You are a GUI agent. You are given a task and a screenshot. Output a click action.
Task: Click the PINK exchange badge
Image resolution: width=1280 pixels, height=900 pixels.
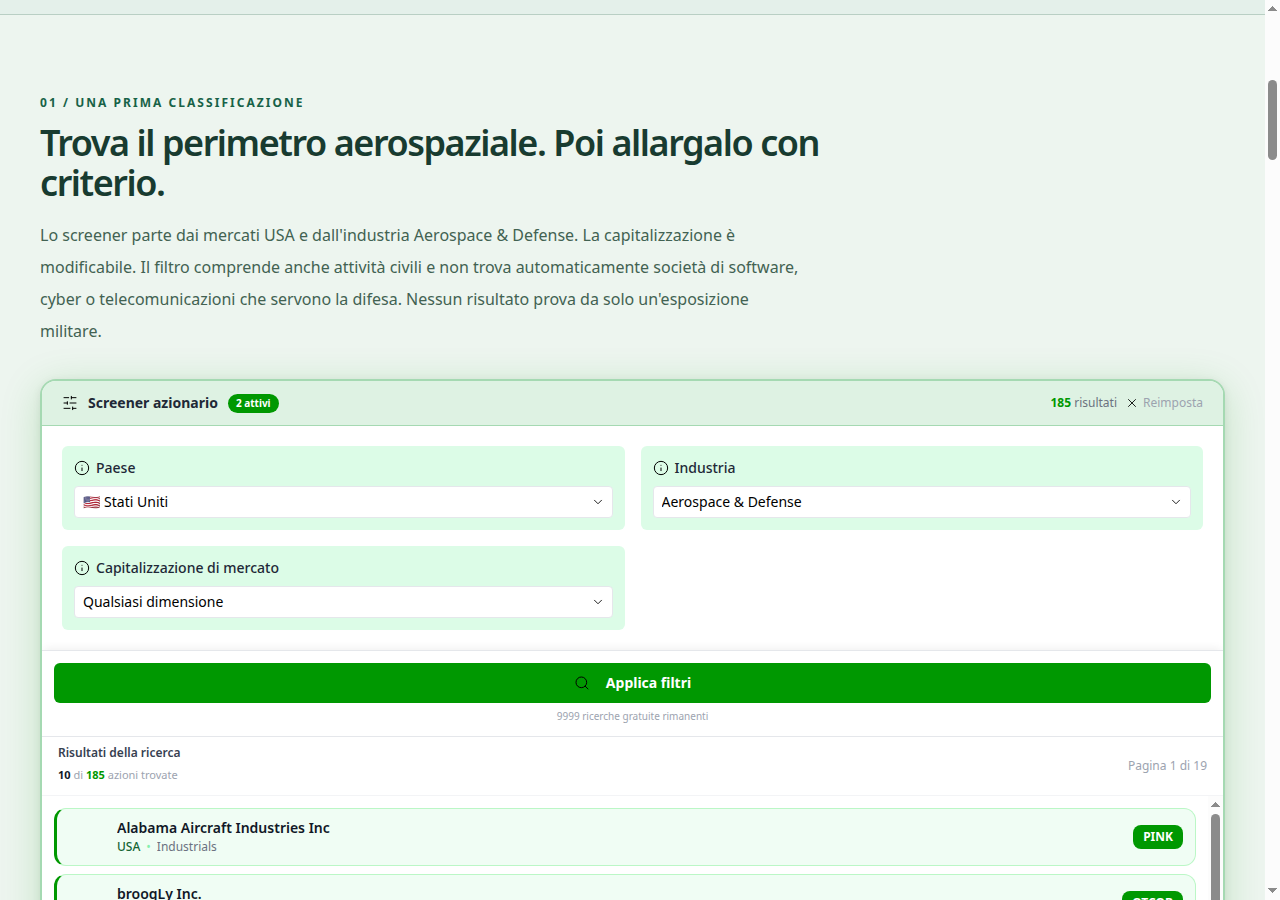coord(1158,837)
